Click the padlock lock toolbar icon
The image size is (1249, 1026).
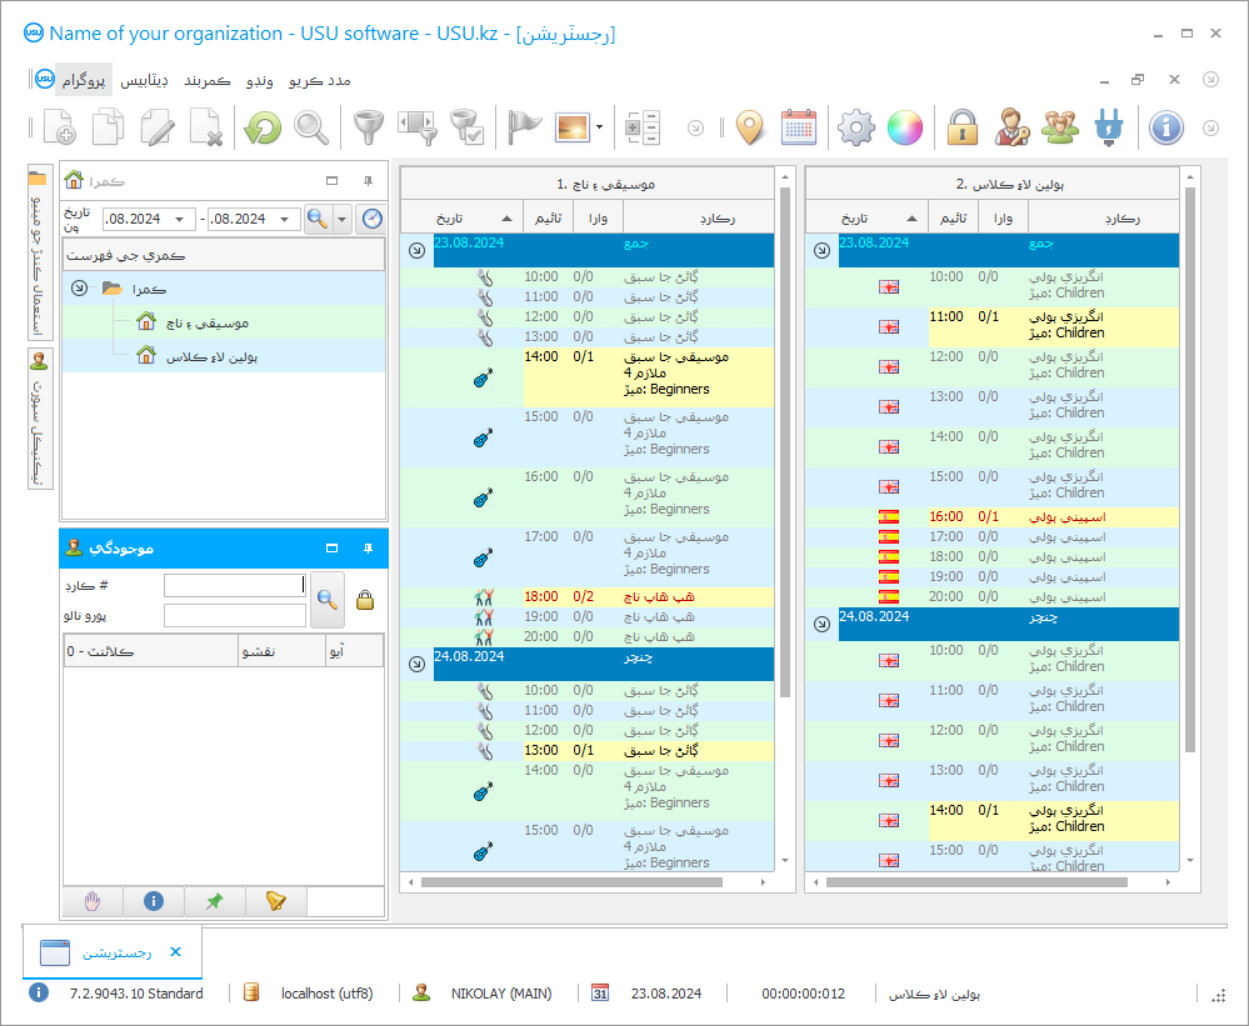(x=962, y=128)
